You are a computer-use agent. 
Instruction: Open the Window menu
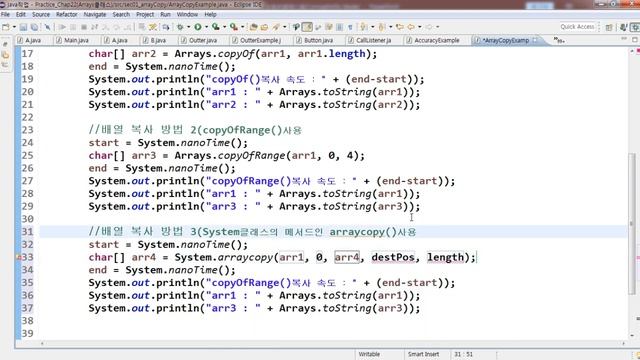click(187, 14)
